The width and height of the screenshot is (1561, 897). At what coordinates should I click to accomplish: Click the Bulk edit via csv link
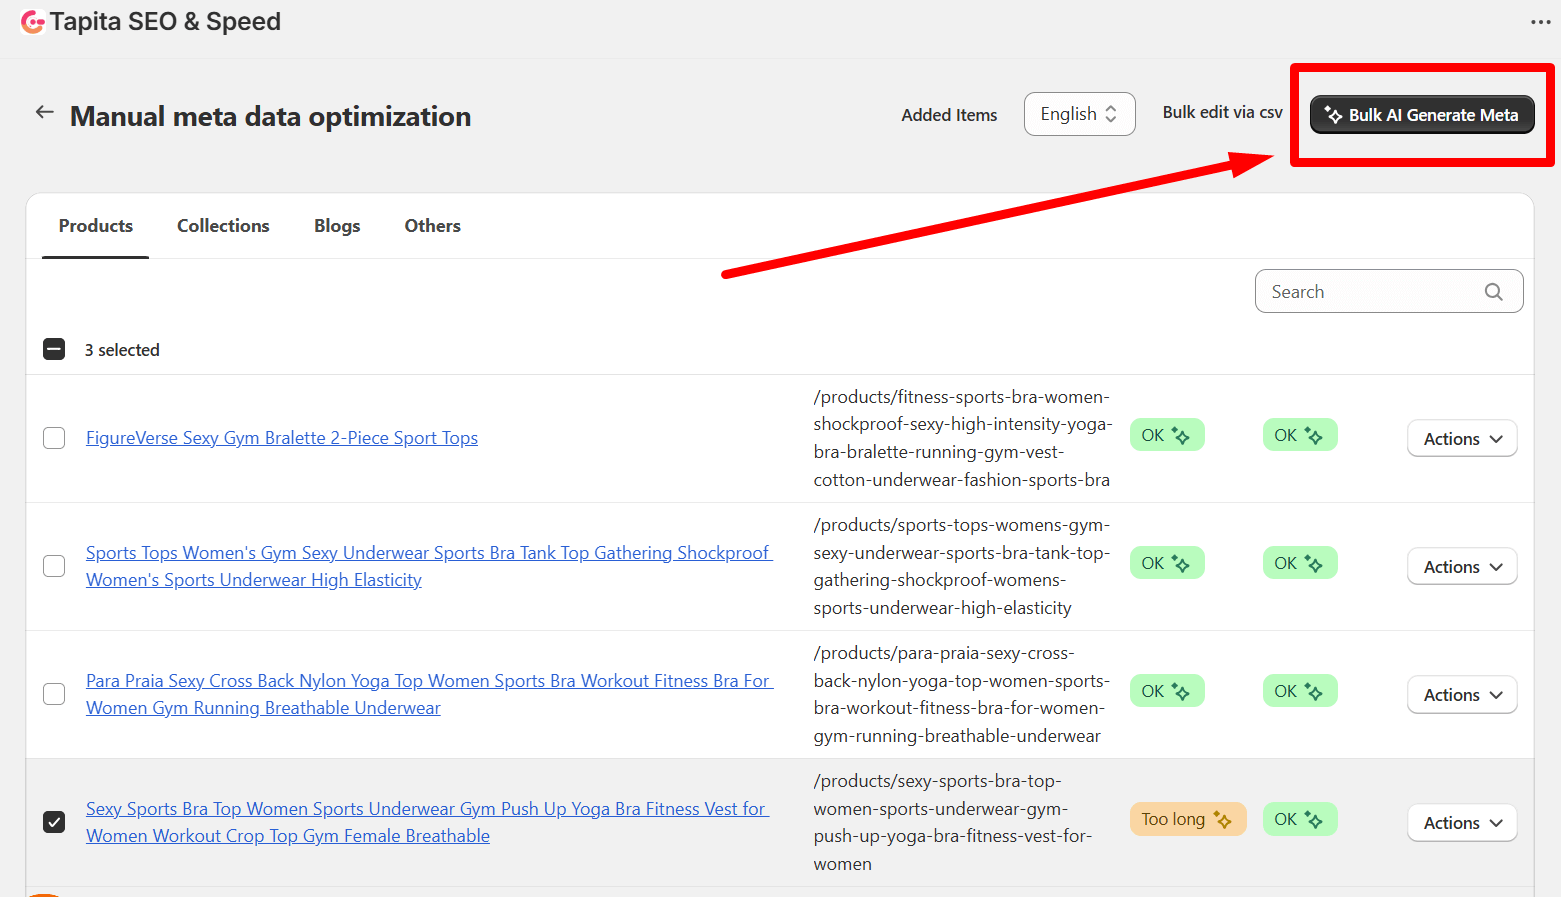[1222, 112]
